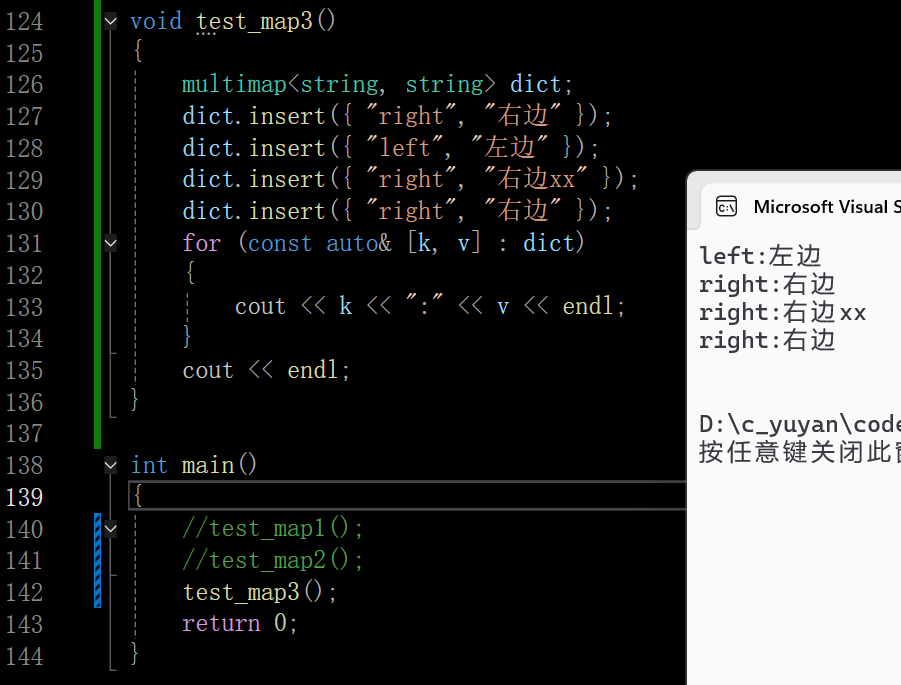This screenshot has width=901, height=685.
Task: Click console output line right:右边xx
Action: click(x=782, y=313)
